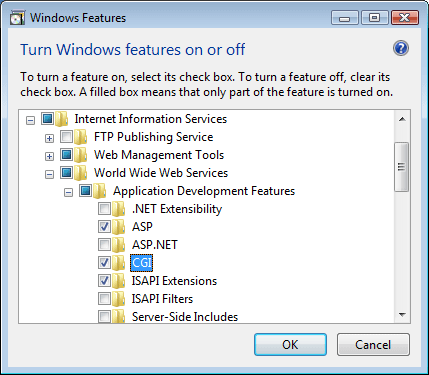Click the Windows Features title bar icon
429x375 pixels.
pos(17,18)
